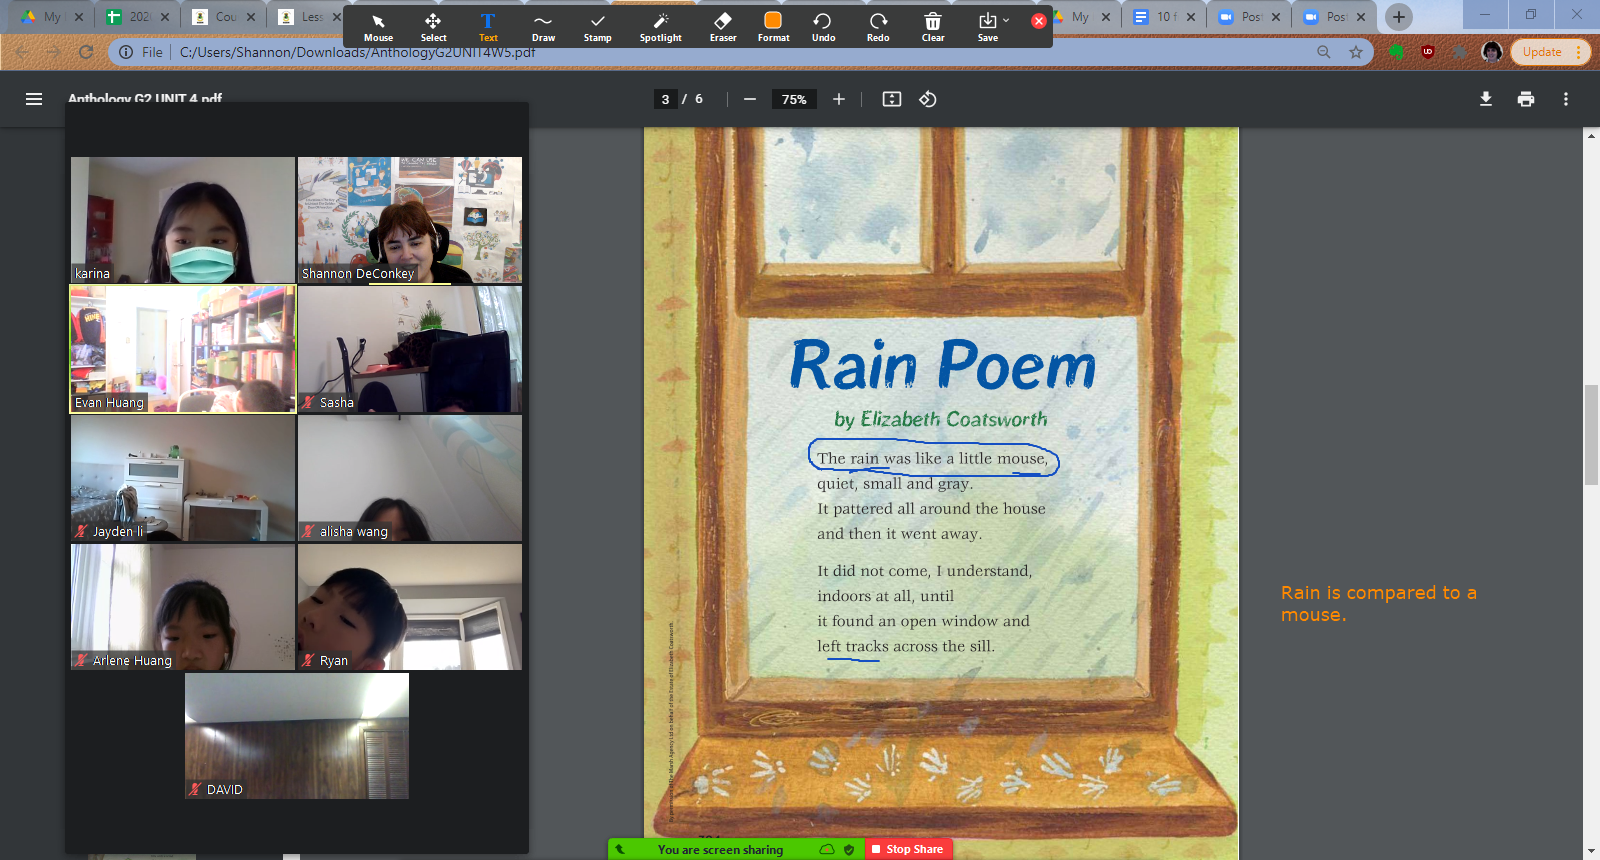This screenshot has height=860, width=1600.
Task: Select the Eraser tool
Action: [723, 27]
